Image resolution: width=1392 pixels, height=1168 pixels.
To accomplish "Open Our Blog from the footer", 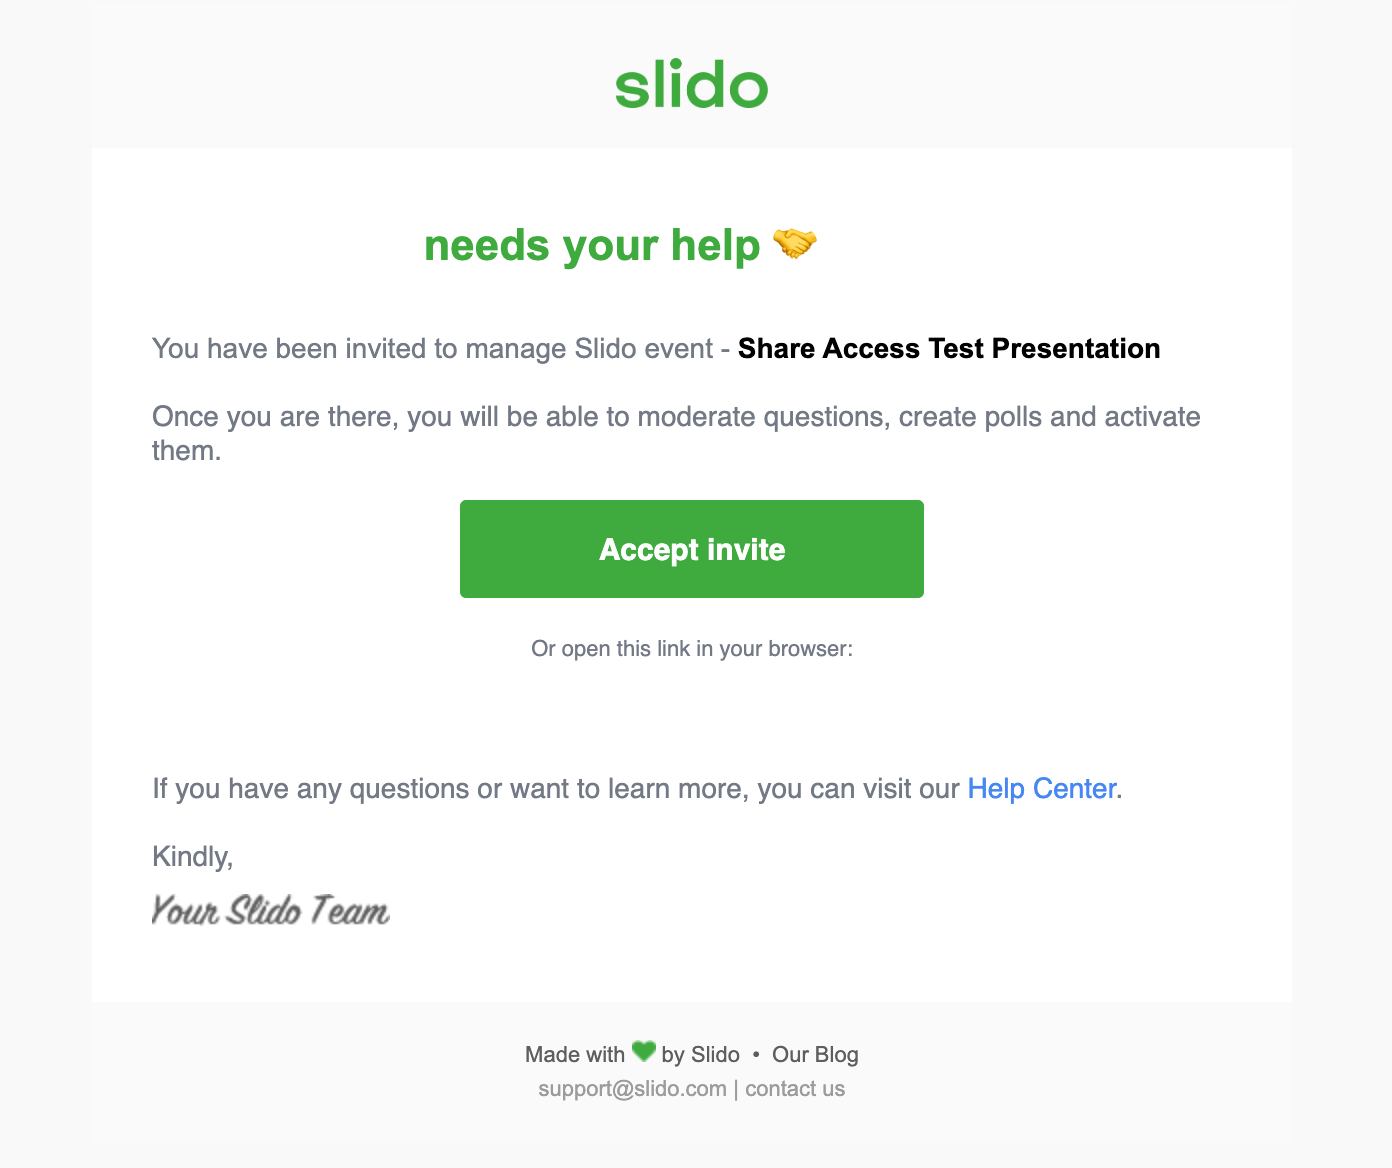I will point(815,1055).
